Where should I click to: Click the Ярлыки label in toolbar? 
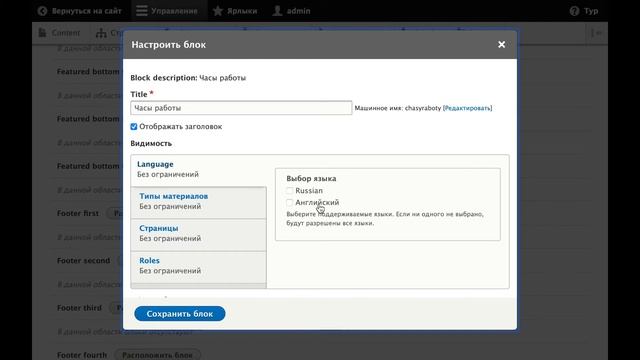click(242, 11)
